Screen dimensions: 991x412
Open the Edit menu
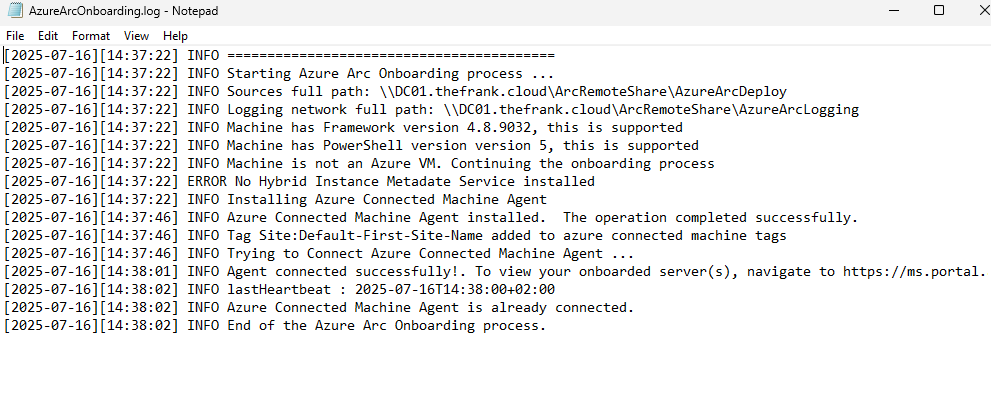48,35
